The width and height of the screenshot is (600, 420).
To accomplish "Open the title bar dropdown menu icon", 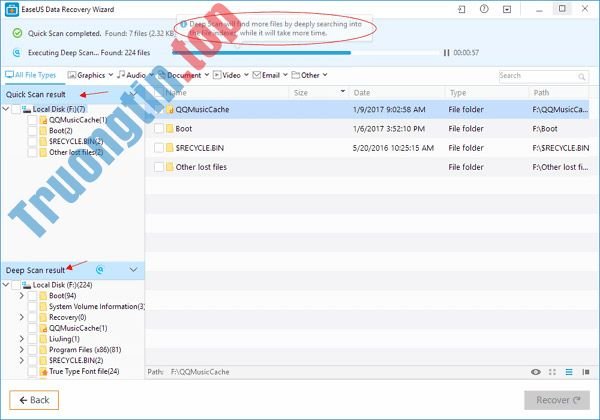I will 507,9.
